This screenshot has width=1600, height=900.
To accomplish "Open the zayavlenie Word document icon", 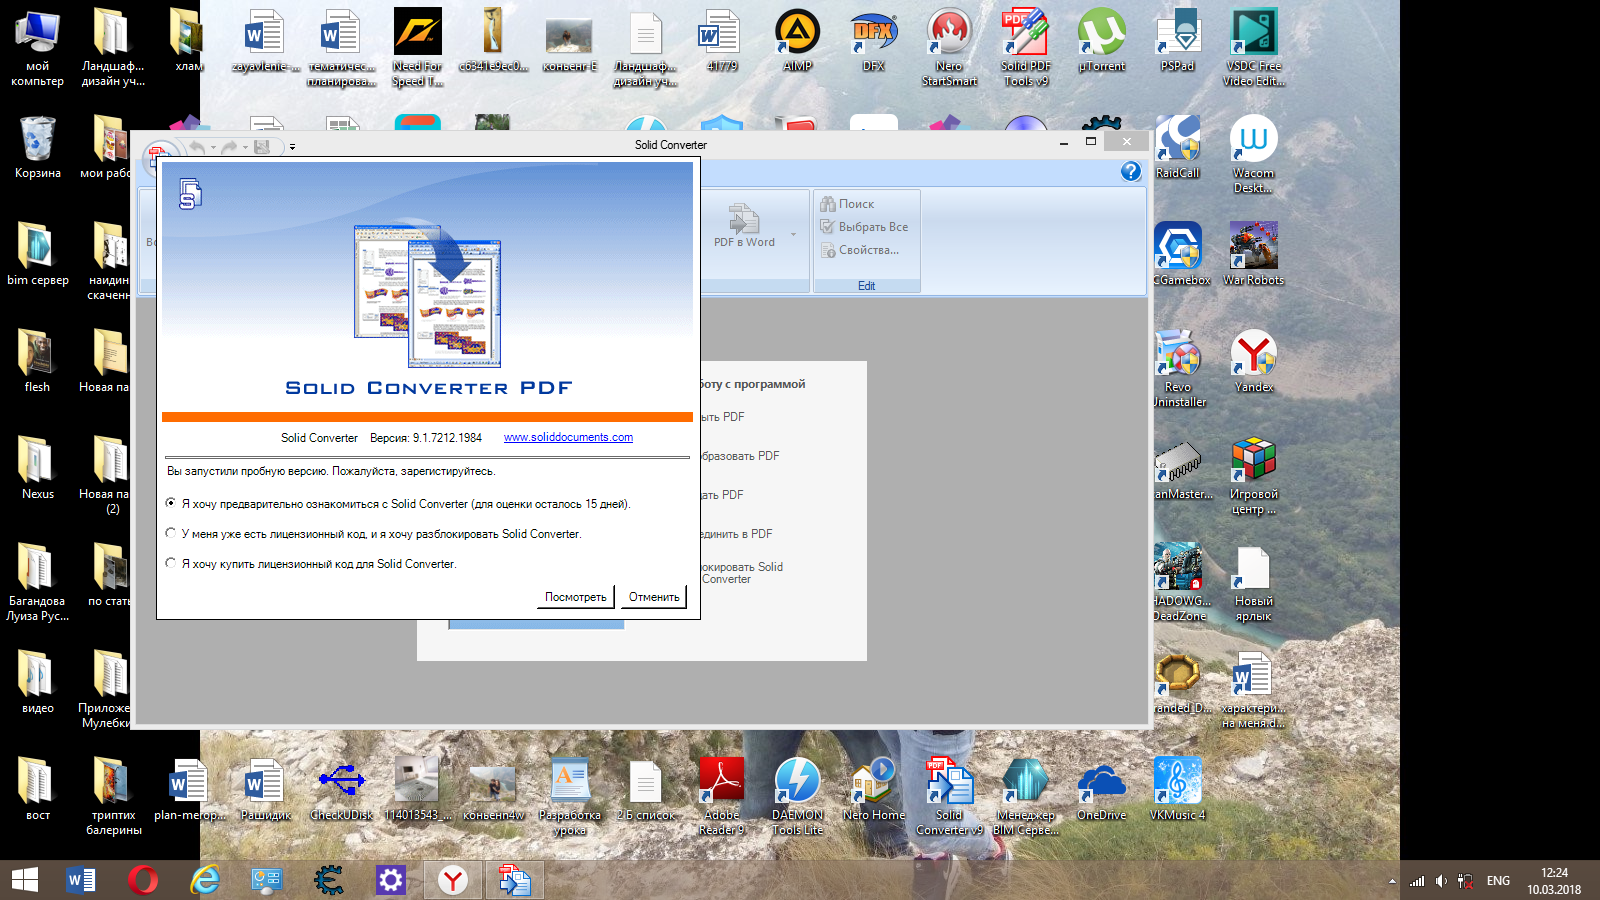I will tap(265, 41).
